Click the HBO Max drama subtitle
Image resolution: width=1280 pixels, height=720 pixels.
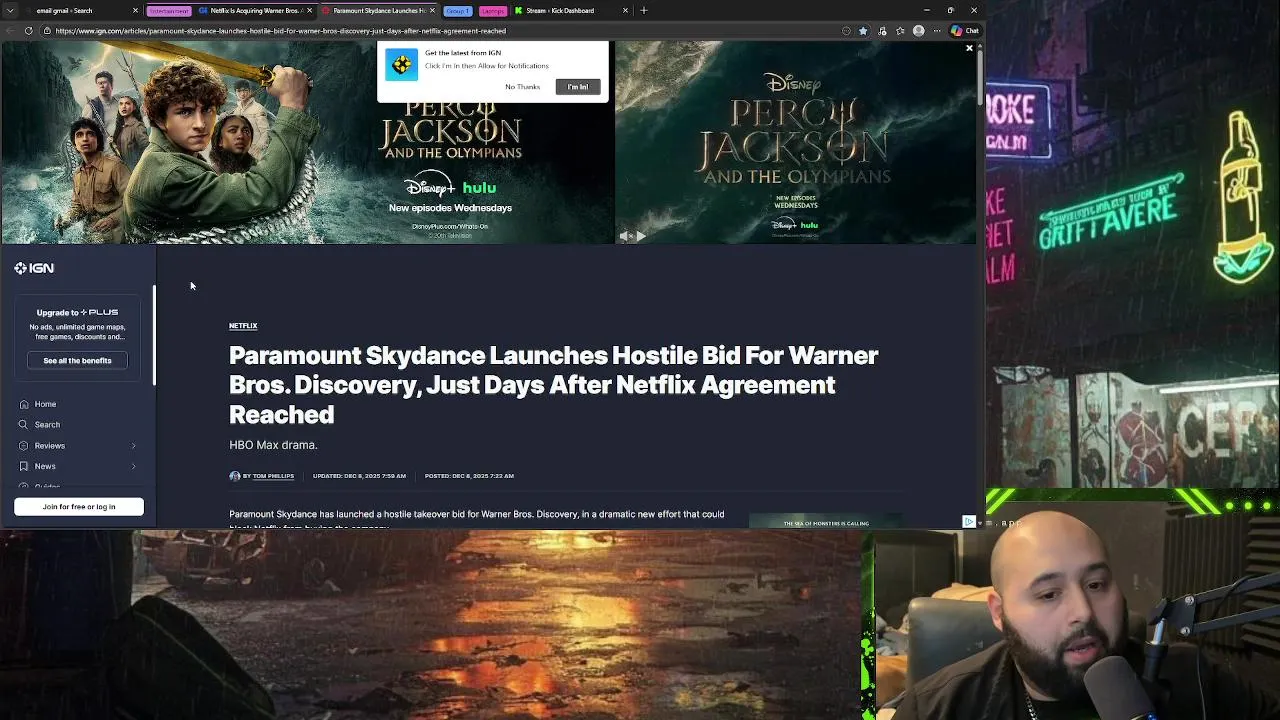(273, 445)
